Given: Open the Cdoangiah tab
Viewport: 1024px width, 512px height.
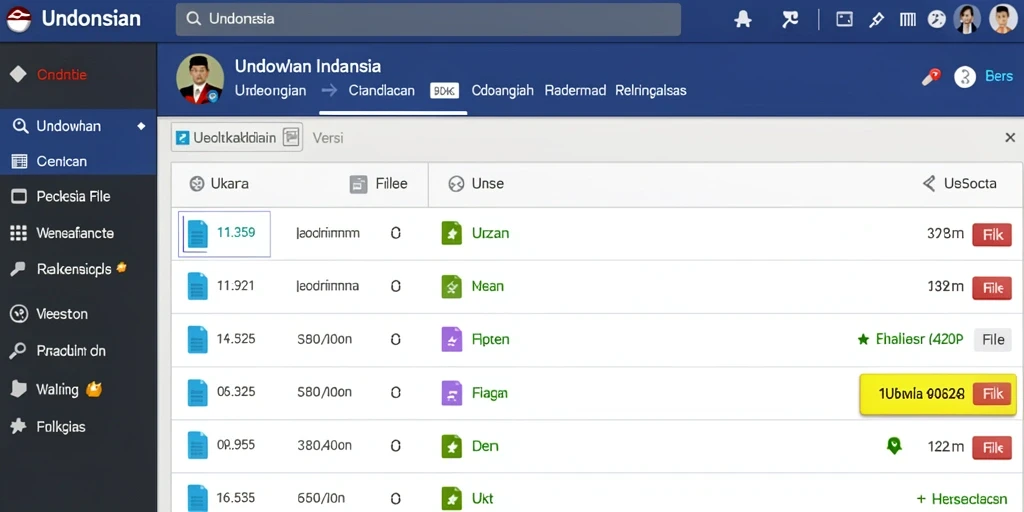Looking at the screenshot, I should [502, 90].
